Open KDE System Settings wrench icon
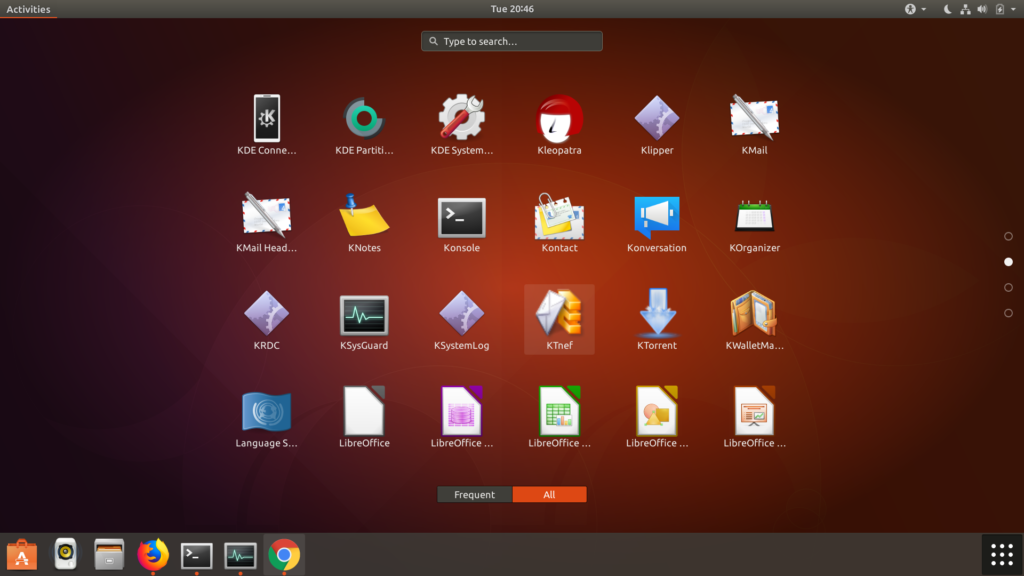1024x576 pixels. pos(462,125)
